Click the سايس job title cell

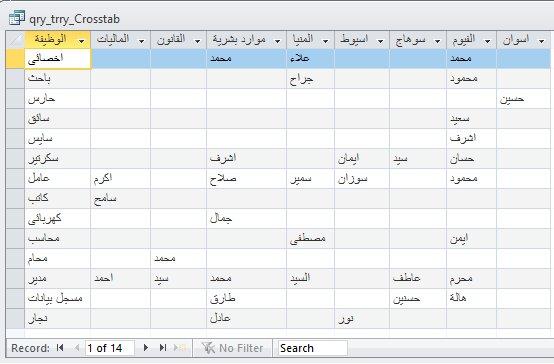click(x=58, y=139)
